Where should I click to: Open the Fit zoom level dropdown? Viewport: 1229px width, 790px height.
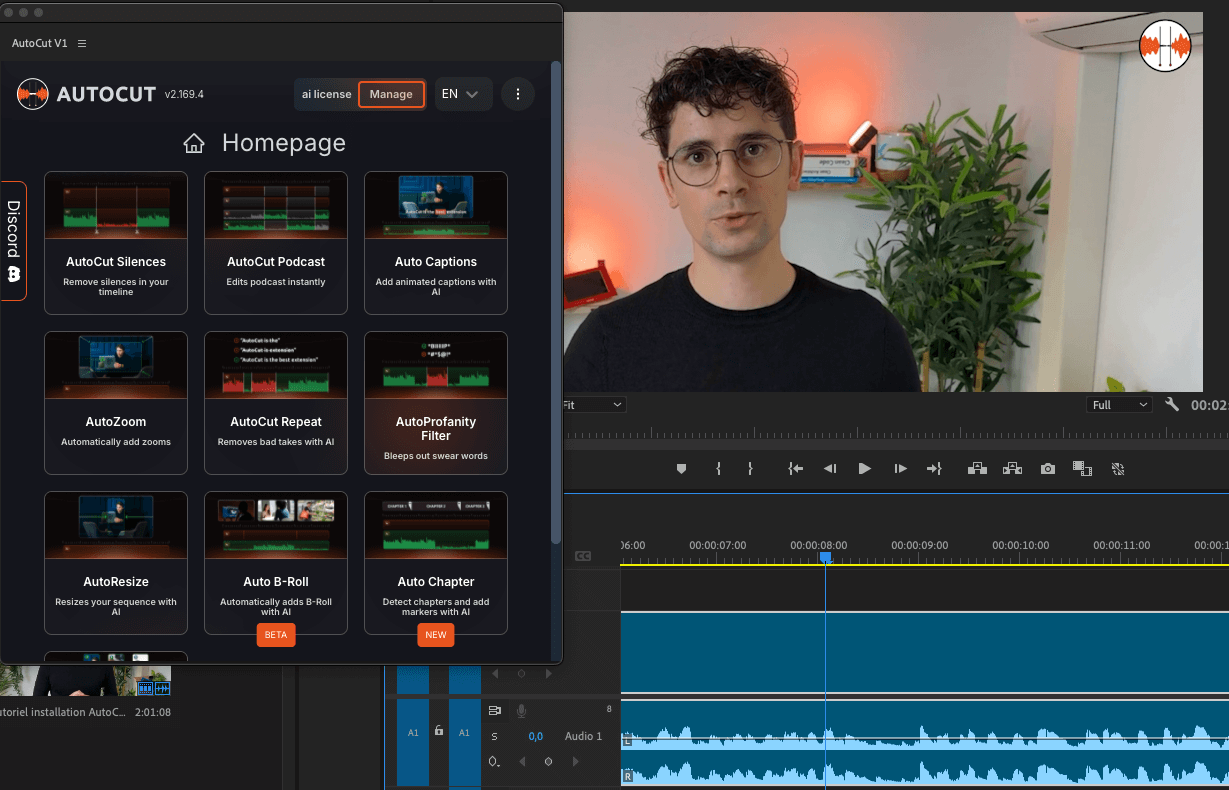594,405
